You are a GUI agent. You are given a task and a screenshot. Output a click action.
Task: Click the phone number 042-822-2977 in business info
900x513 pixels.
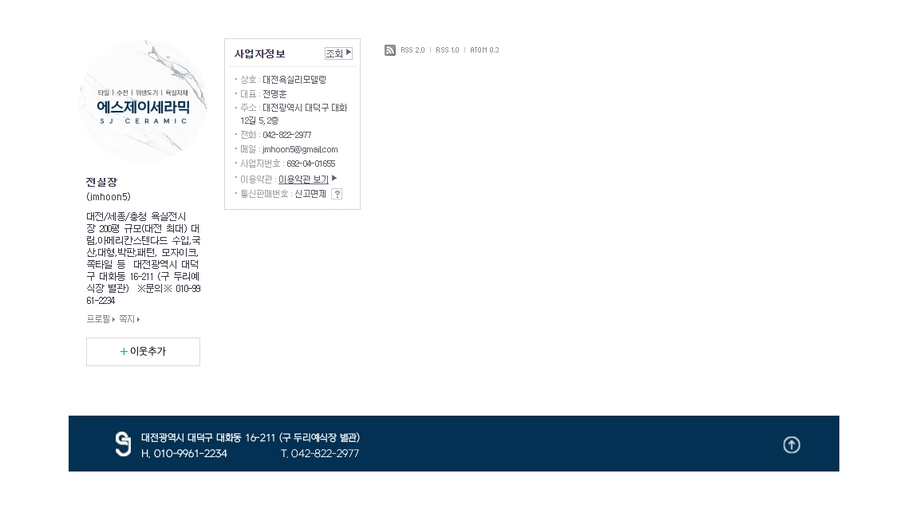click(x=287, y=135)
